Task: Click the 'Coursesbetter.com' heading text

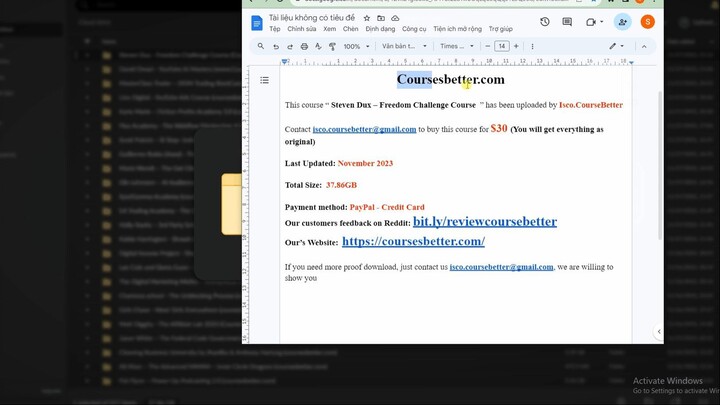Action: 450,79
